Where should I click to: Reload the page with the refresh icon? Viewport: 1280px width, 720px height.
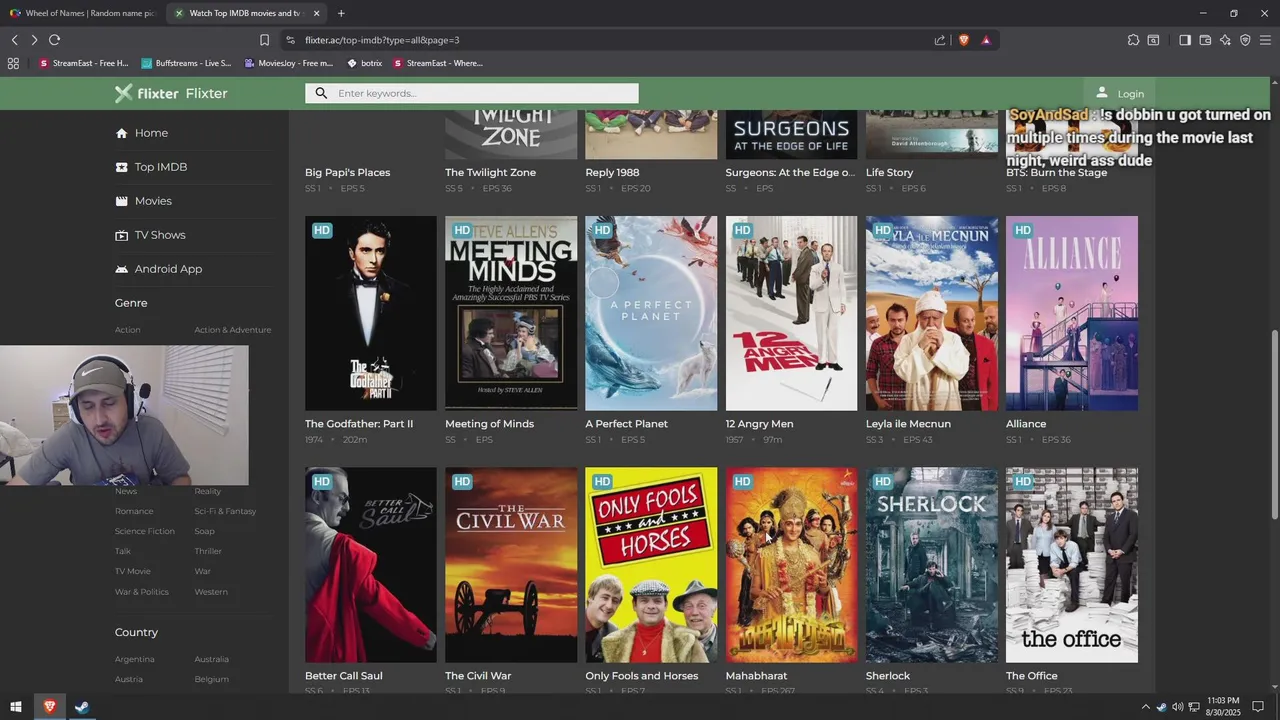pos(54,40)
